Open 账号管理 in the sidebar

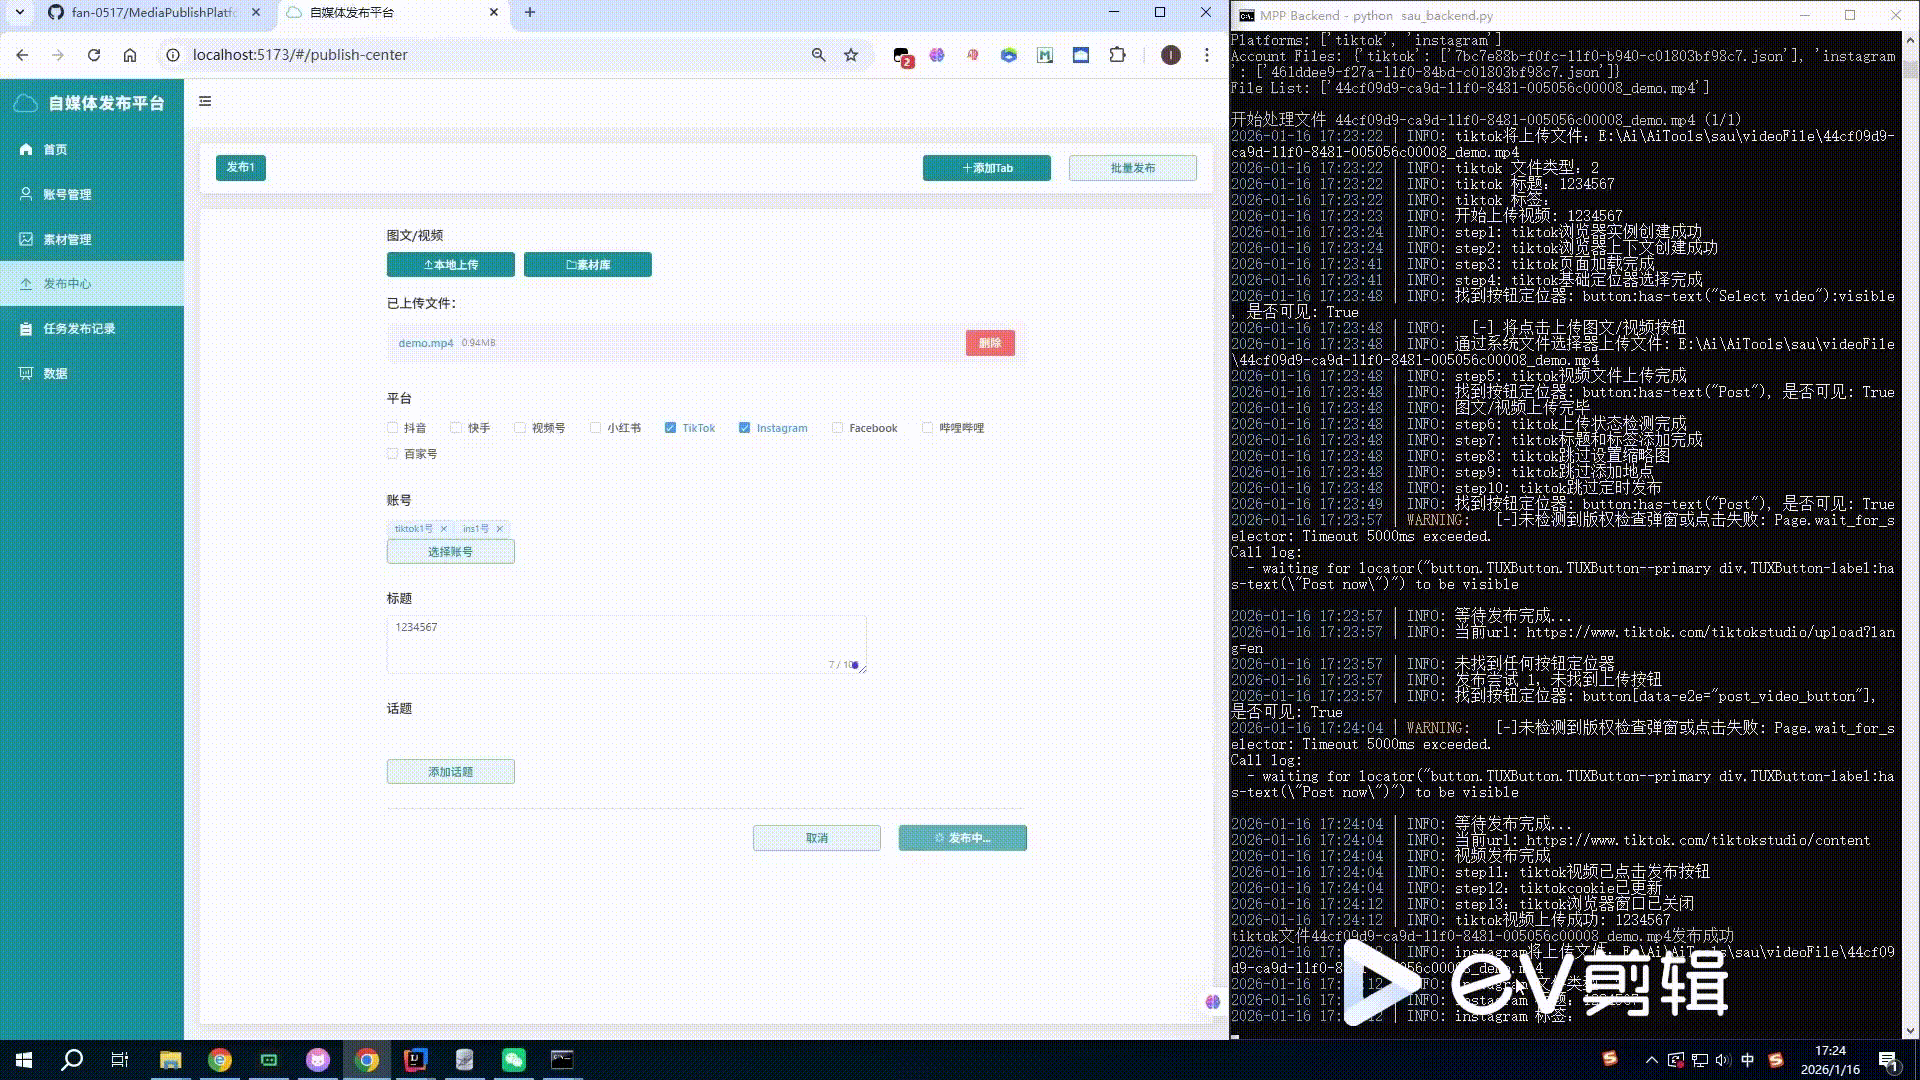67,194
